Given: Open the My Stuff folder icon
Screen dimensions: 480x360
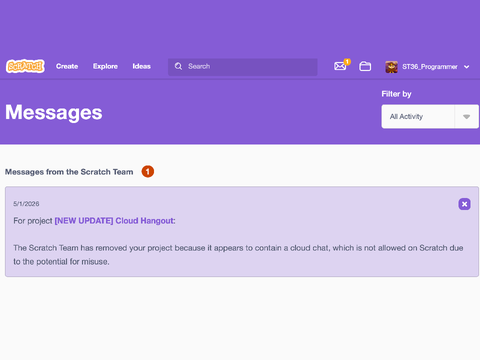Looking at the screenshot, I should (365, 66).
